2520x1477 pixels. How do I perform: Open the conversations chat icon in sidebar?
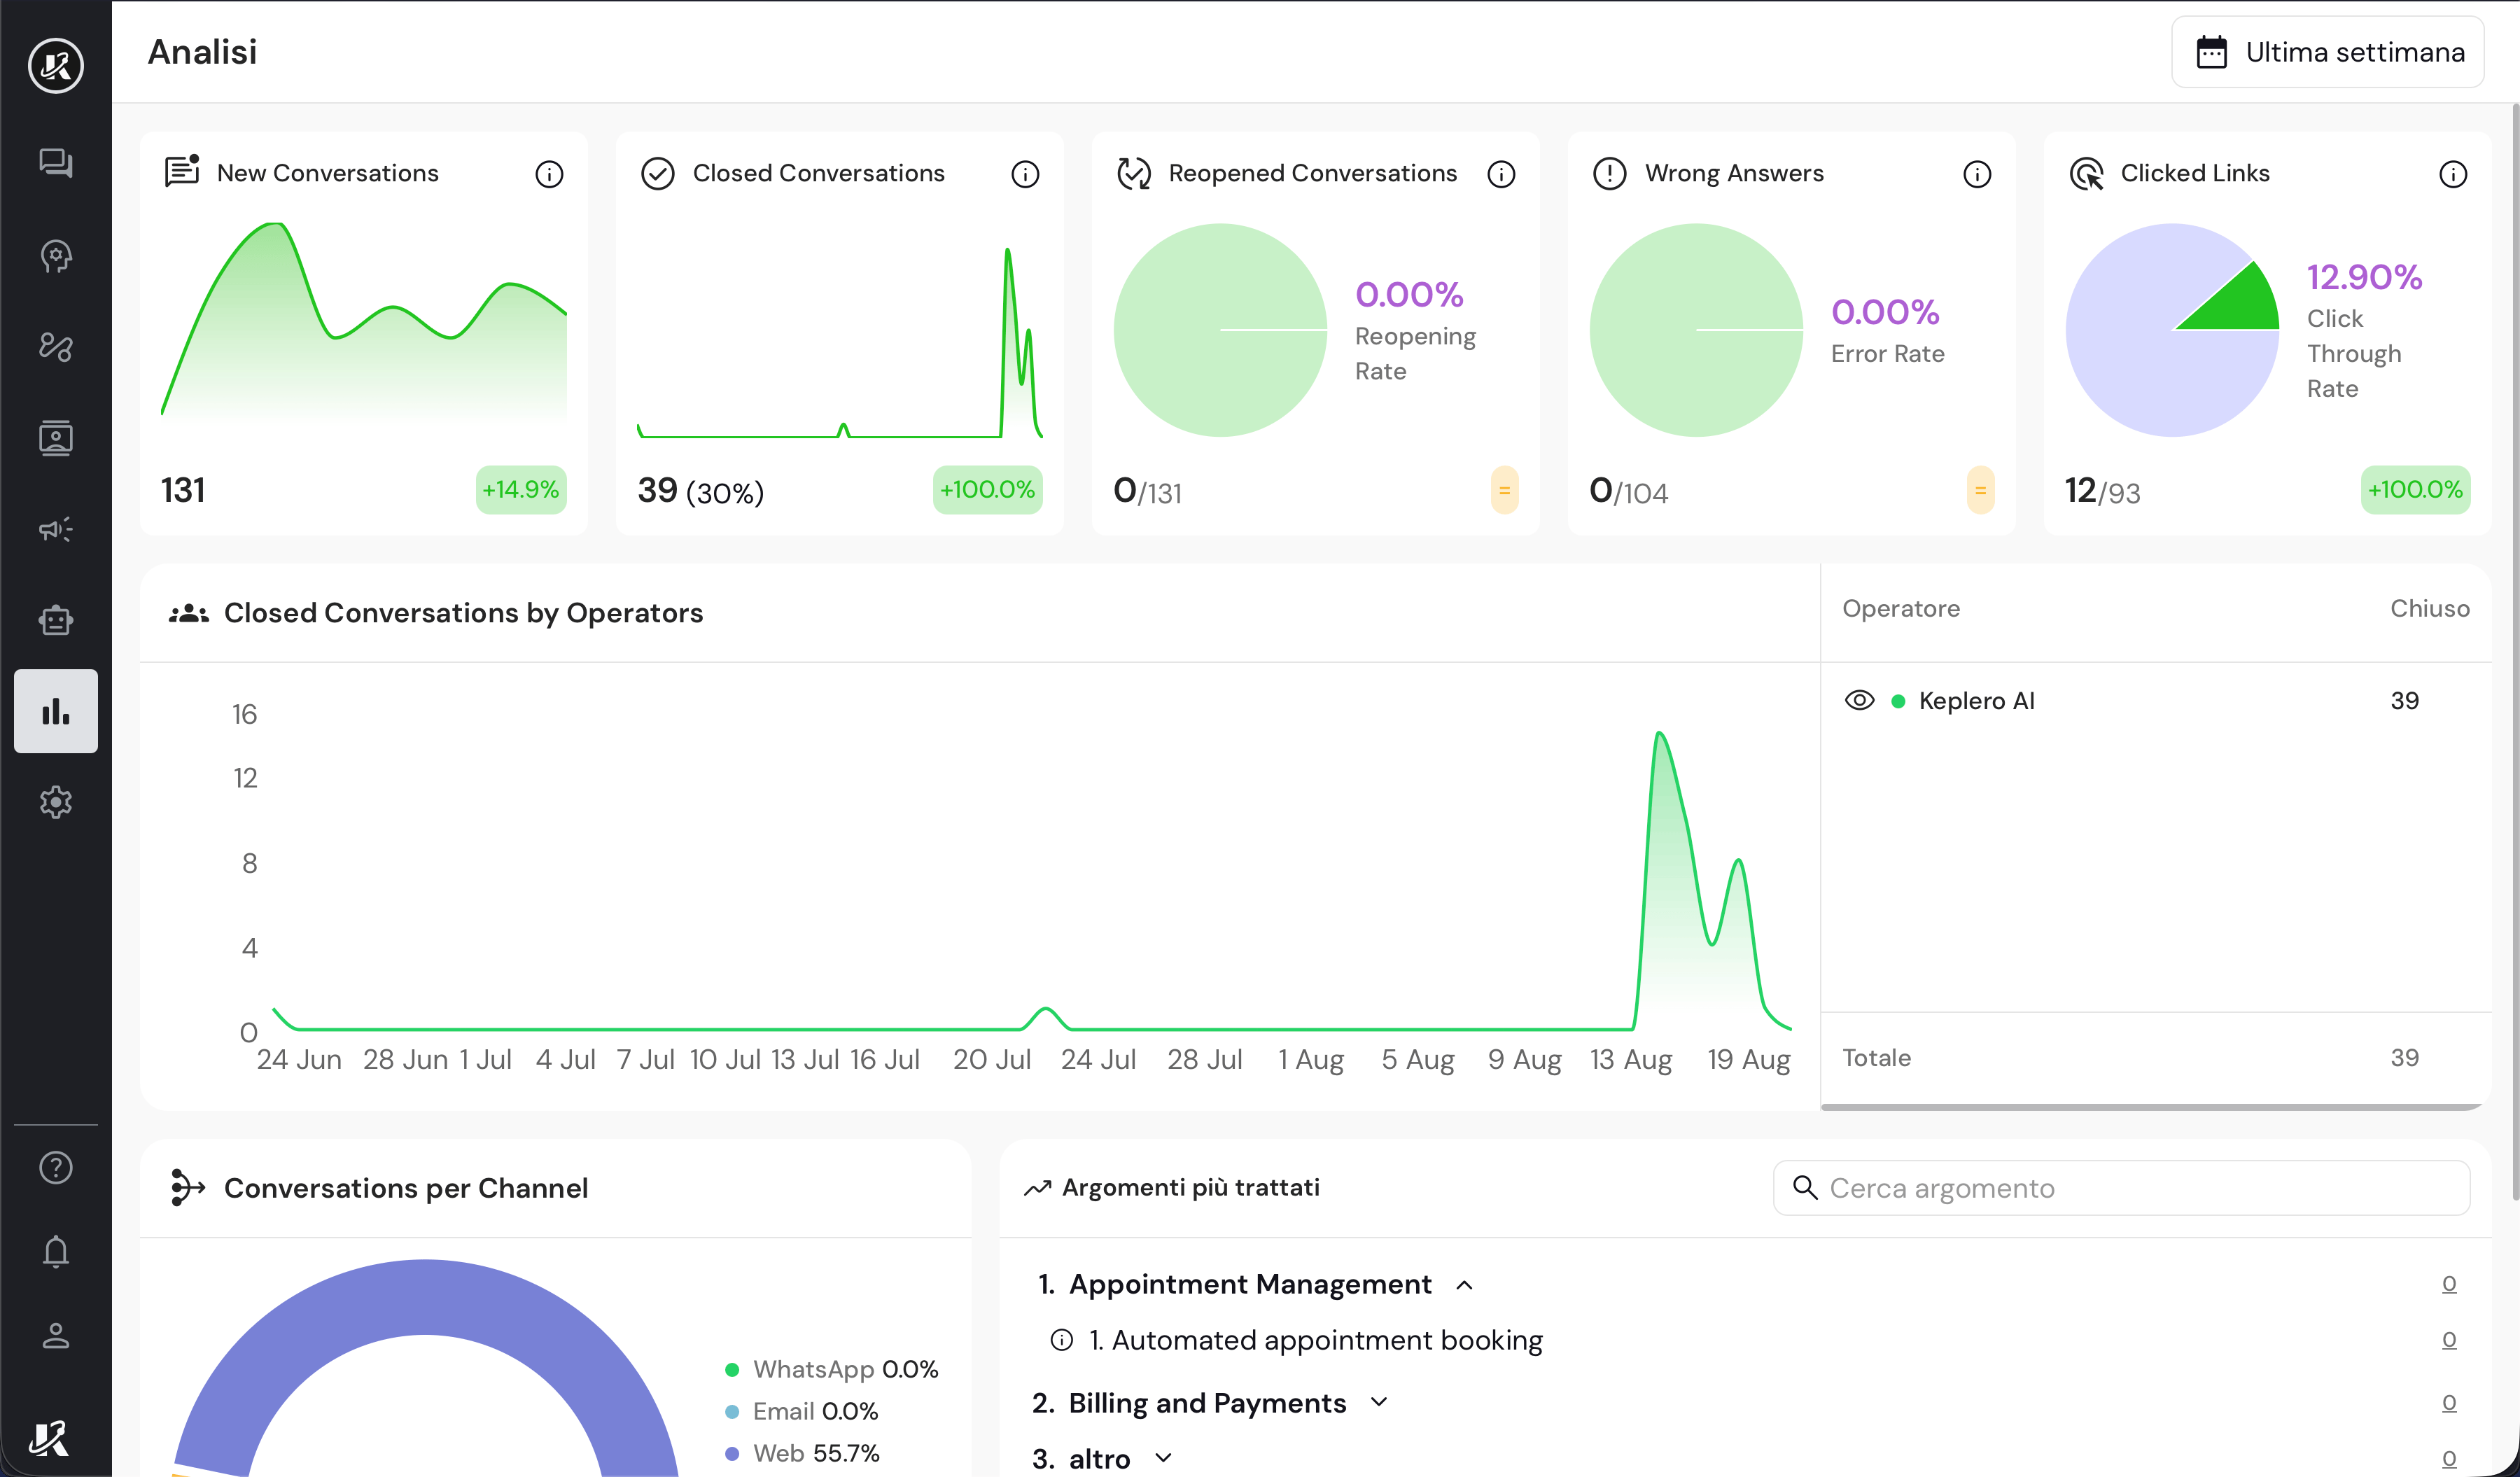tap(56, 162)
